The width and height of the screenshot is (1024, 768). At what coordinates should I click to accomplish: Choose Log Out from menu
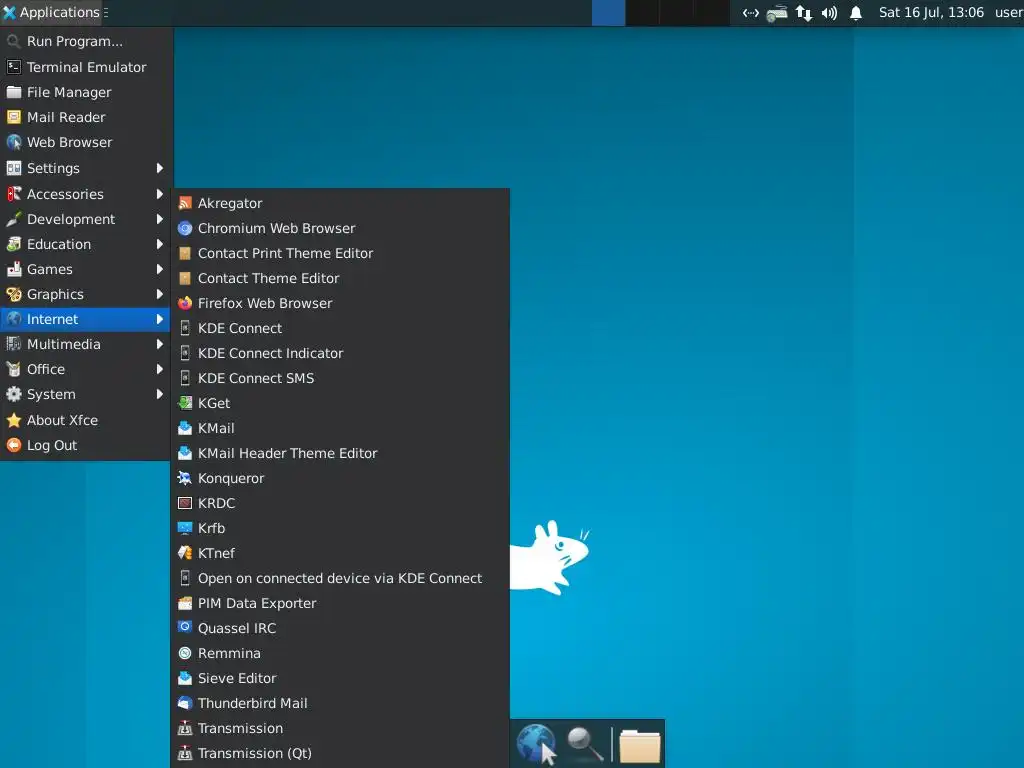coord(86,445)
